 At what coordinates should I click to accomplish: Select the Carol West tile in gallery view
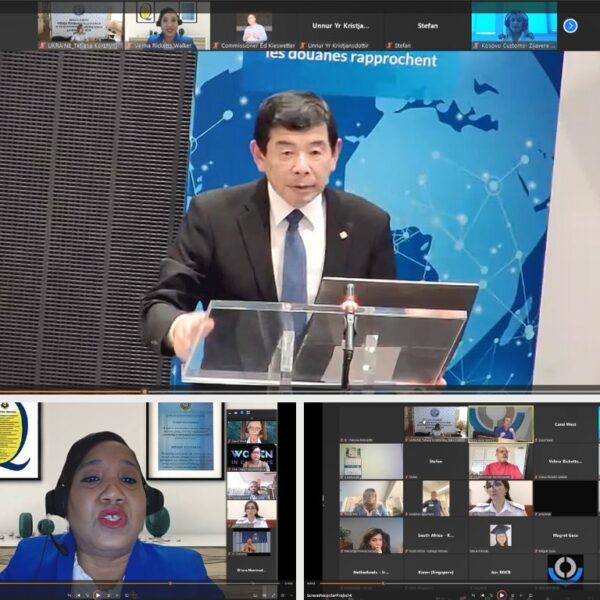coord(565,424)
